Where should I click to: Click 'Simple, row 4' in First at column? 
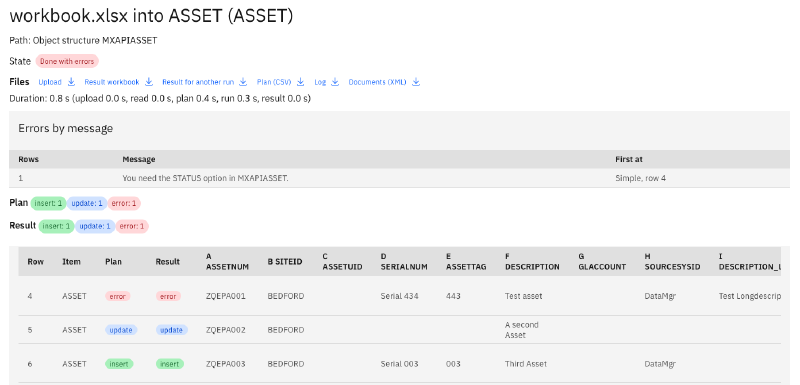pos(640,178)
